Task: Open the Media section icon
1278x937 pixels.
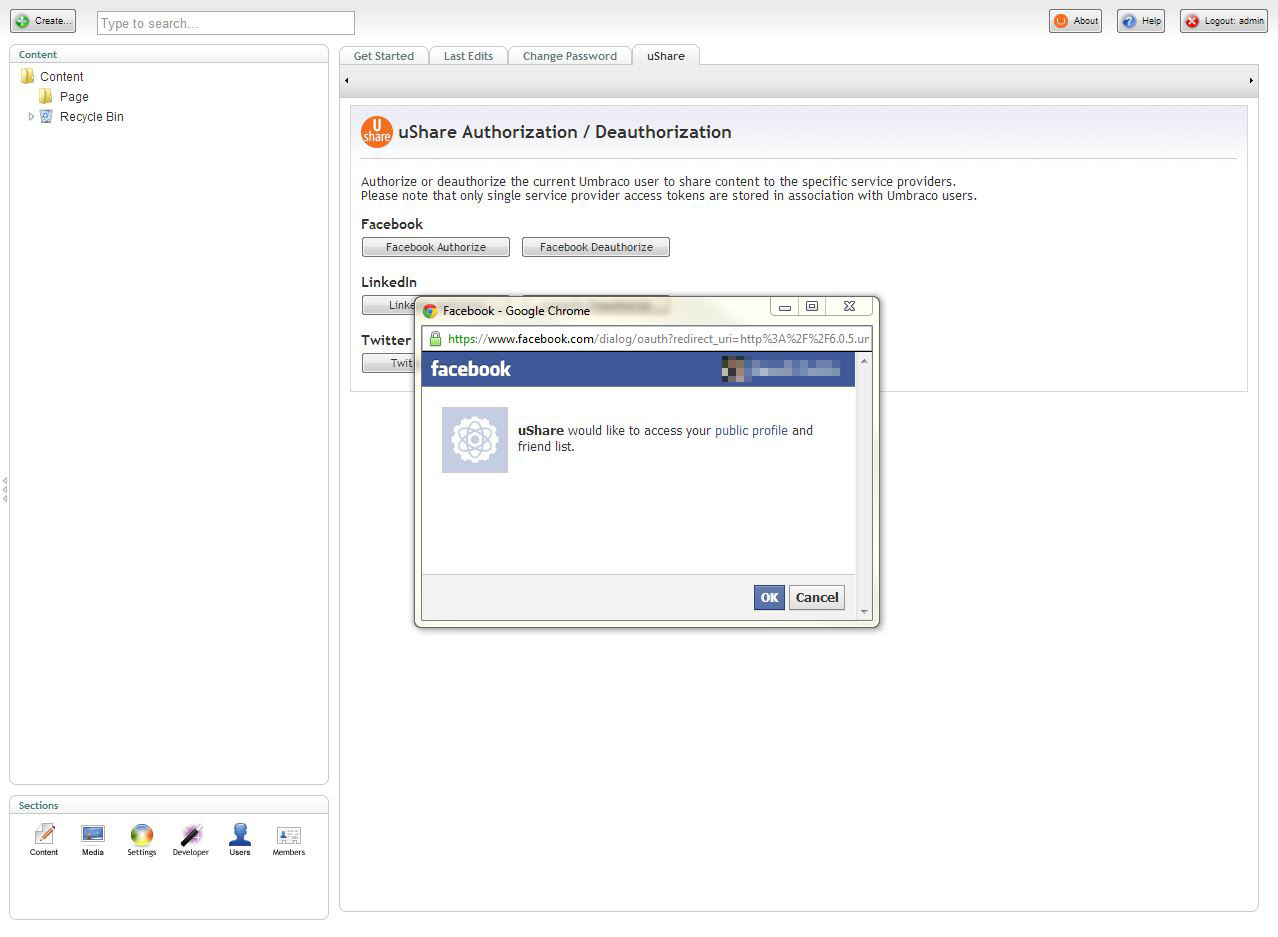Action: click(x=93, y=840)
